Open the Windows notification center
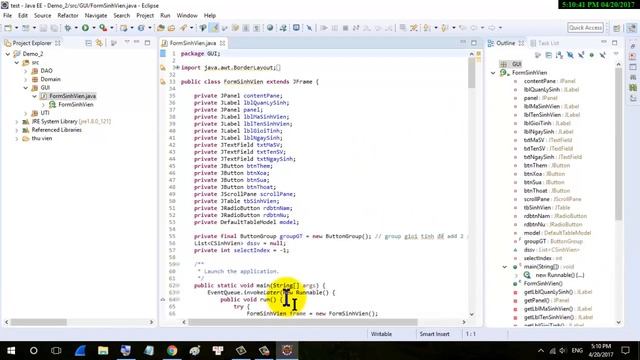Viewport: 640px width, 360px height. pyautogui.click(x=626, y=350)
